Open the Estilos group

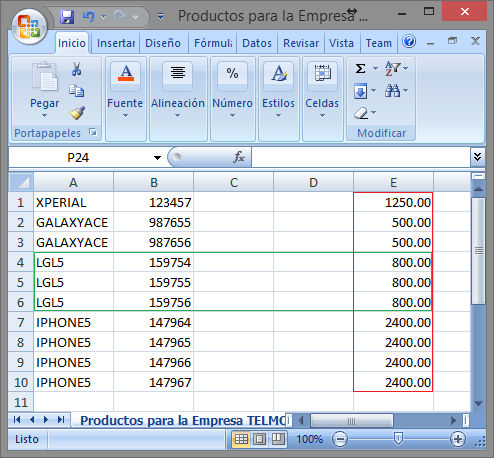tap(278, 99)
